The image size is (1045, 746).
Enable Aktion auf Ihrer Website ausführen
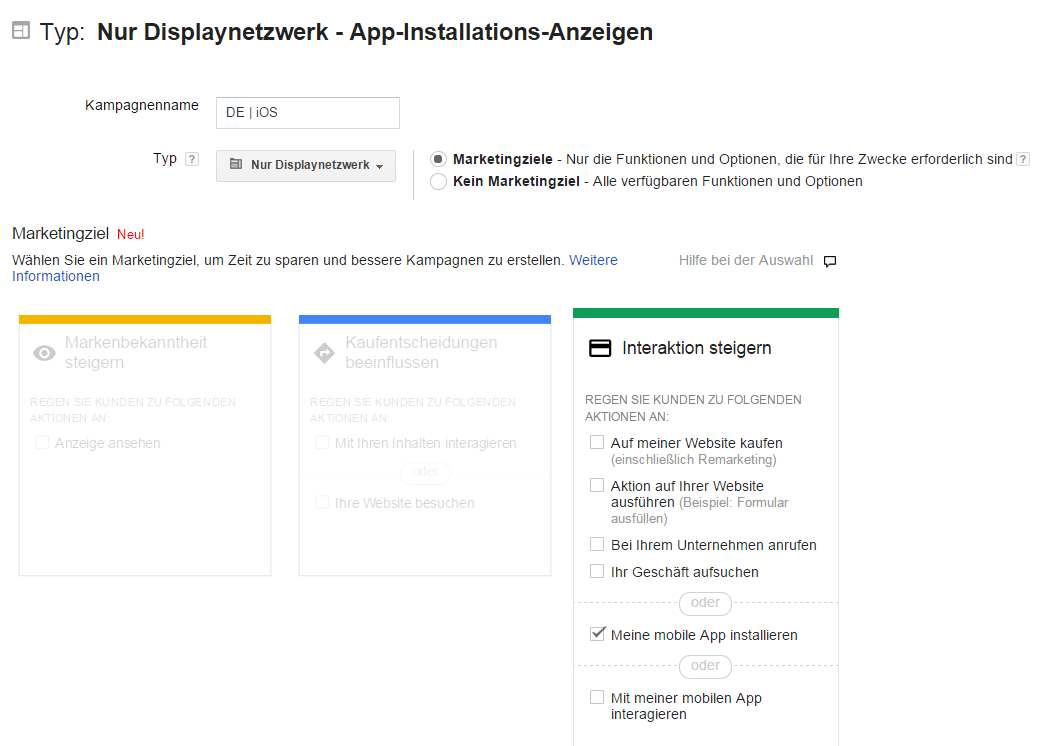(x=597, y=486)
